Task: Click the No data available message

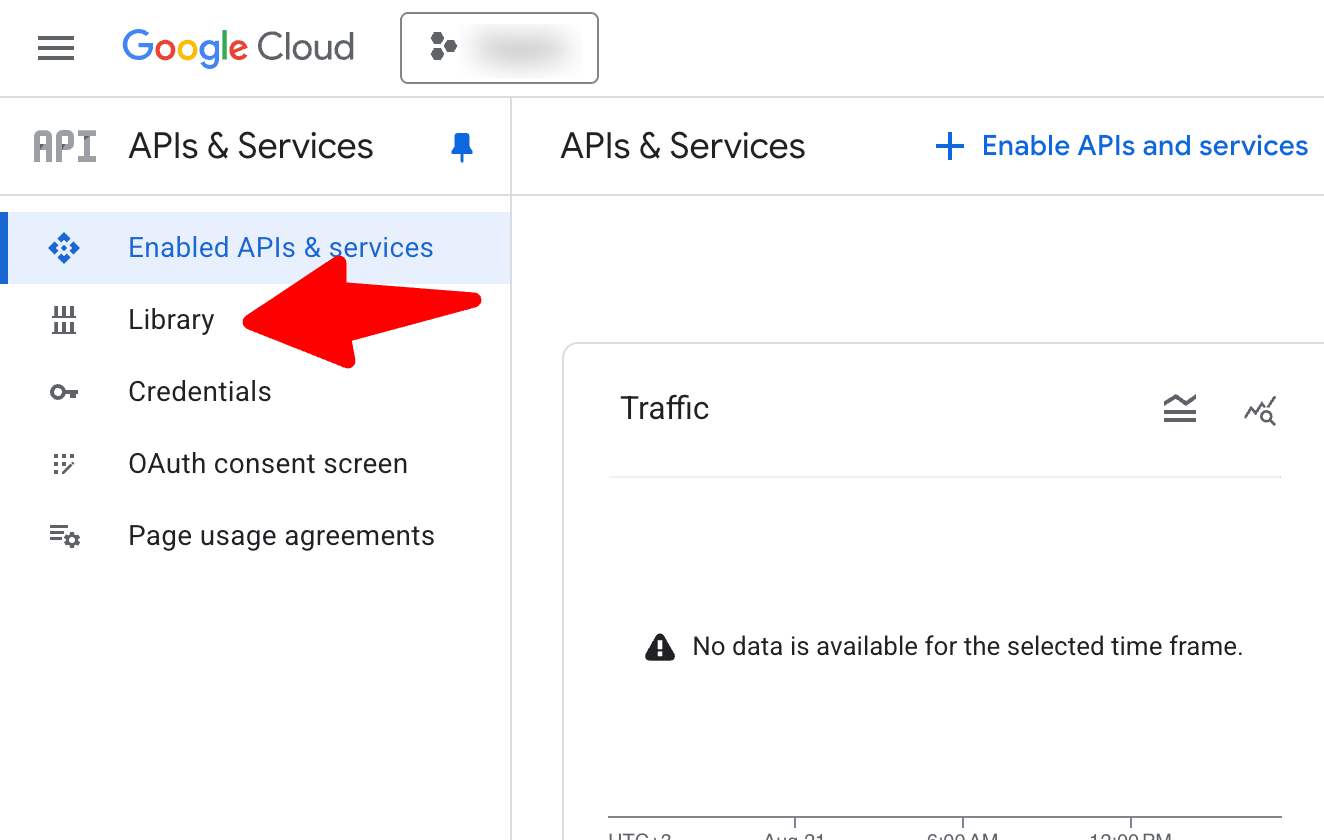Action: 966,647
